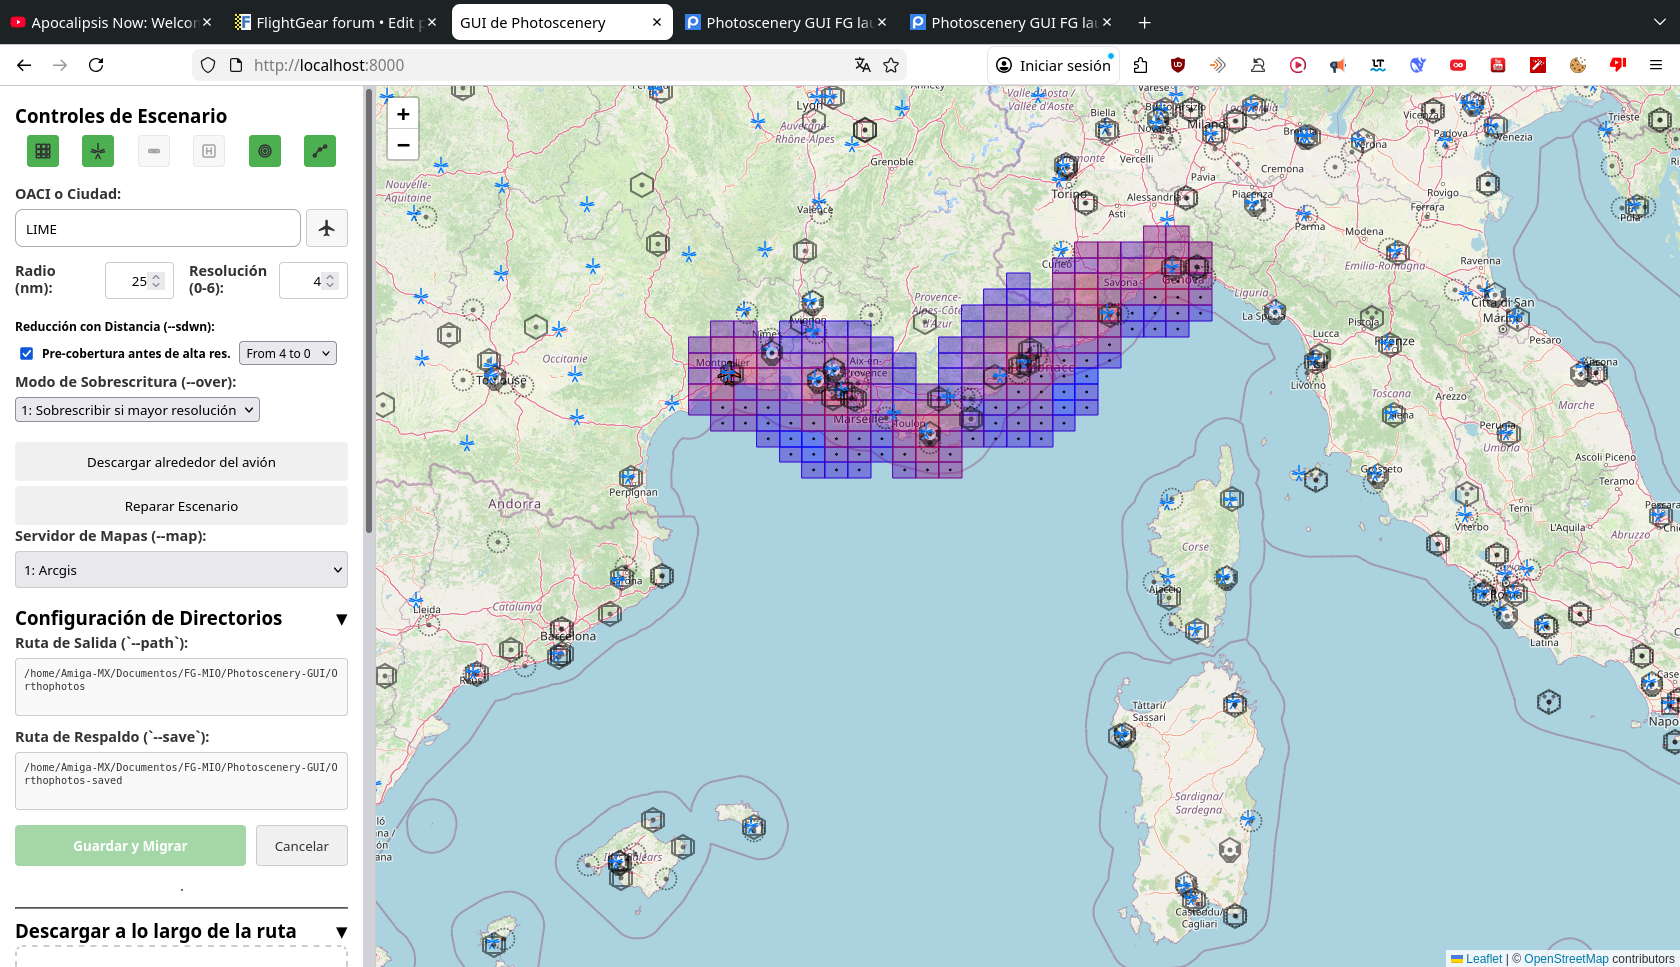
Task: Click the orange double-arrow extension icon
Action: [x=1218, y=65]
